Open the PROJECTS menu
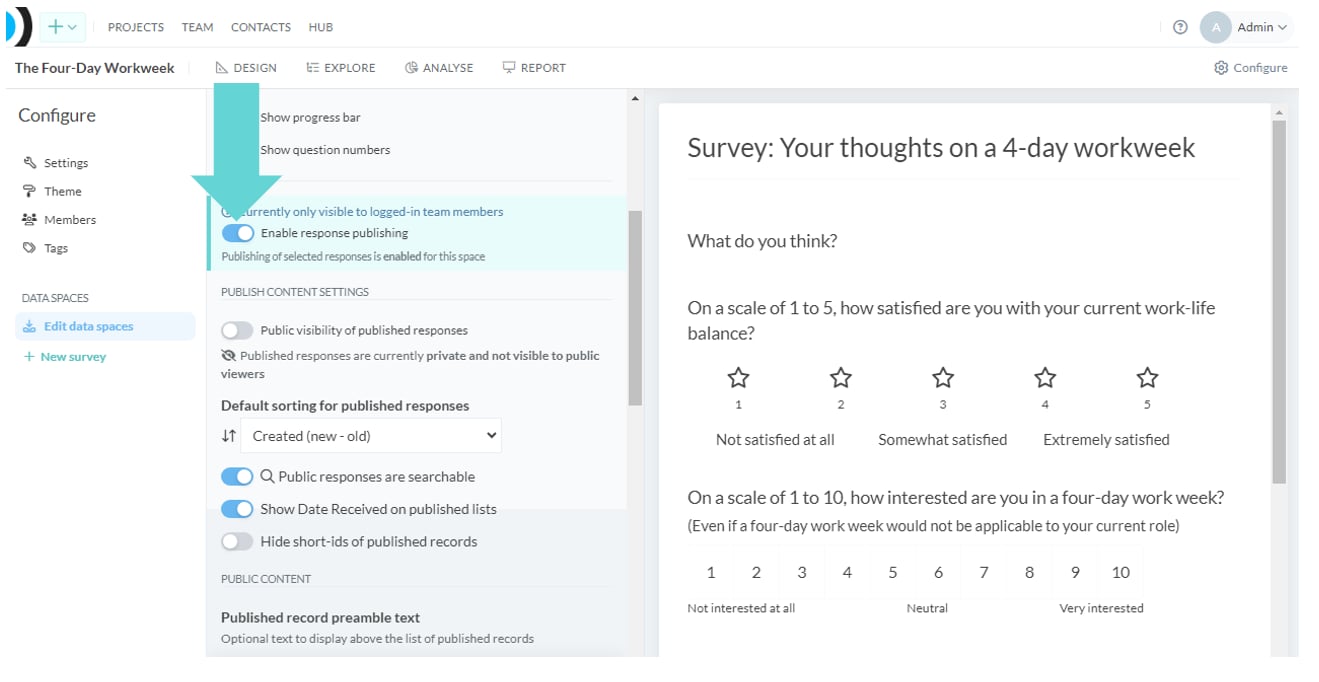Image resolution: width=1319 pixels, height=682 pixels. pos(137,27)
